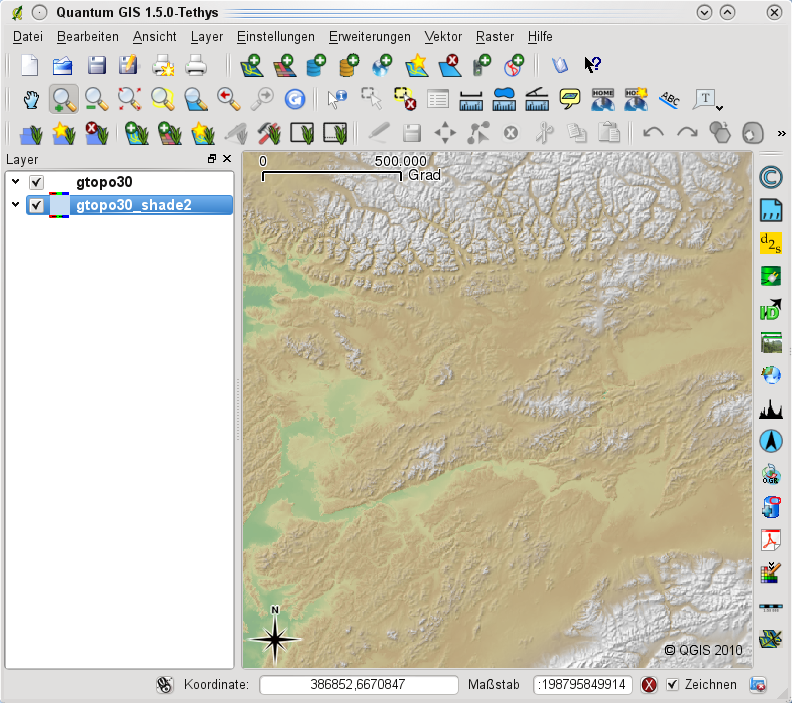Open the Vektor menu
Image resolution: width=792 pixels, height=703 pixels.
443,37
